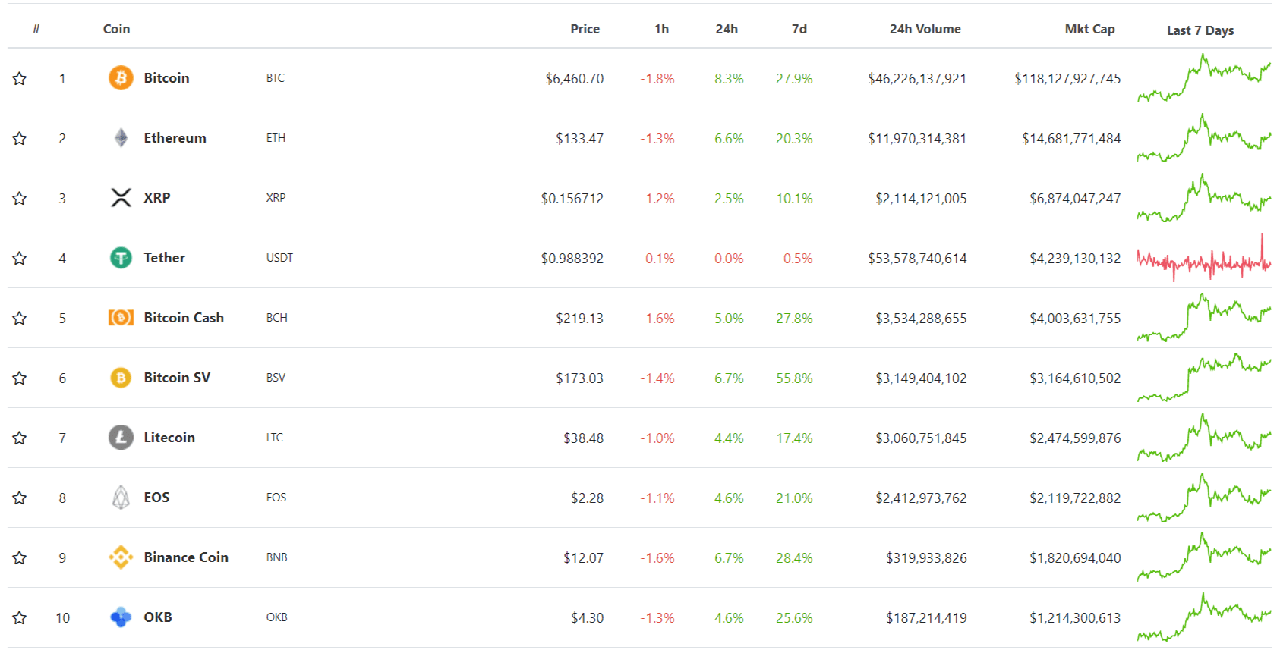
Task: Sort by the 7d change header
Action: pyautogui.click(x=799, y=29)
